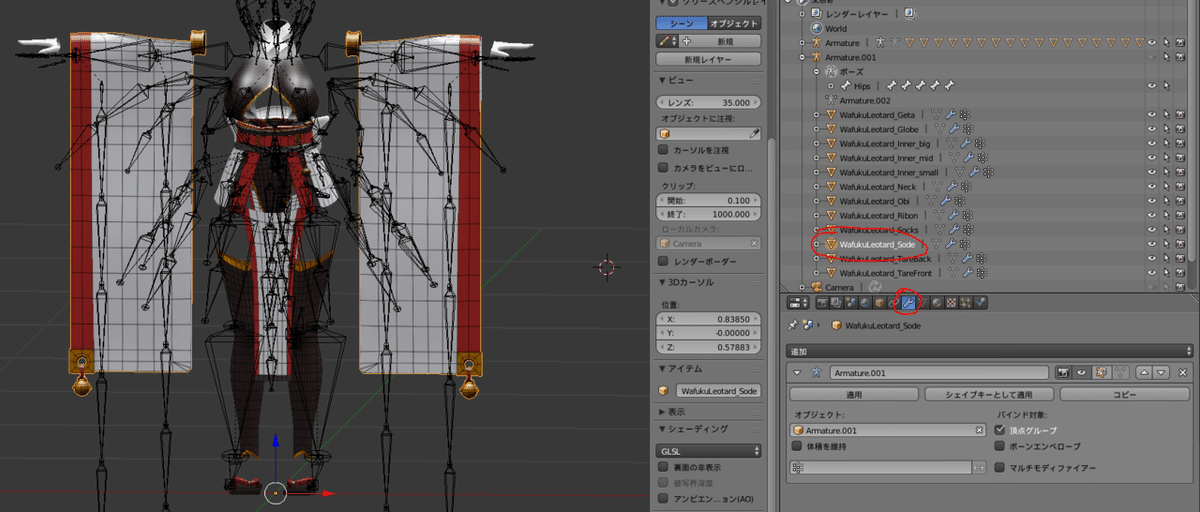Switch to the シーン grease pencil tab
Screen dimensions: 1200x512
(680, 23)
